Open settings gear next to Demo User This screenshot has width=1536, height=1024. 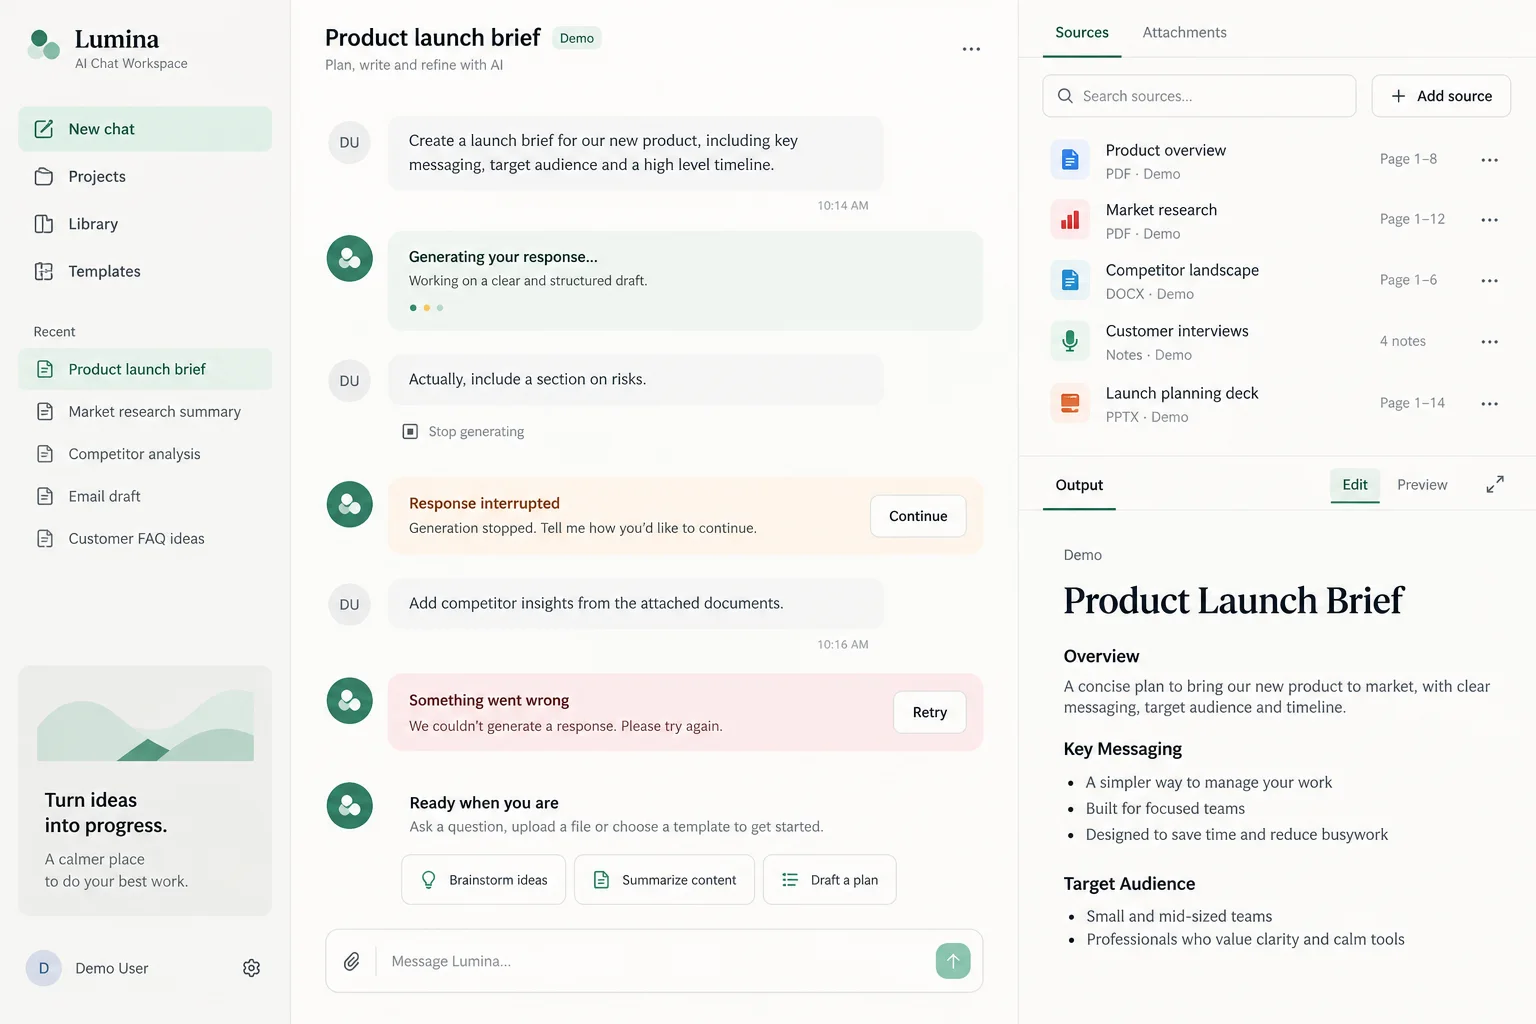click(252, 968)
